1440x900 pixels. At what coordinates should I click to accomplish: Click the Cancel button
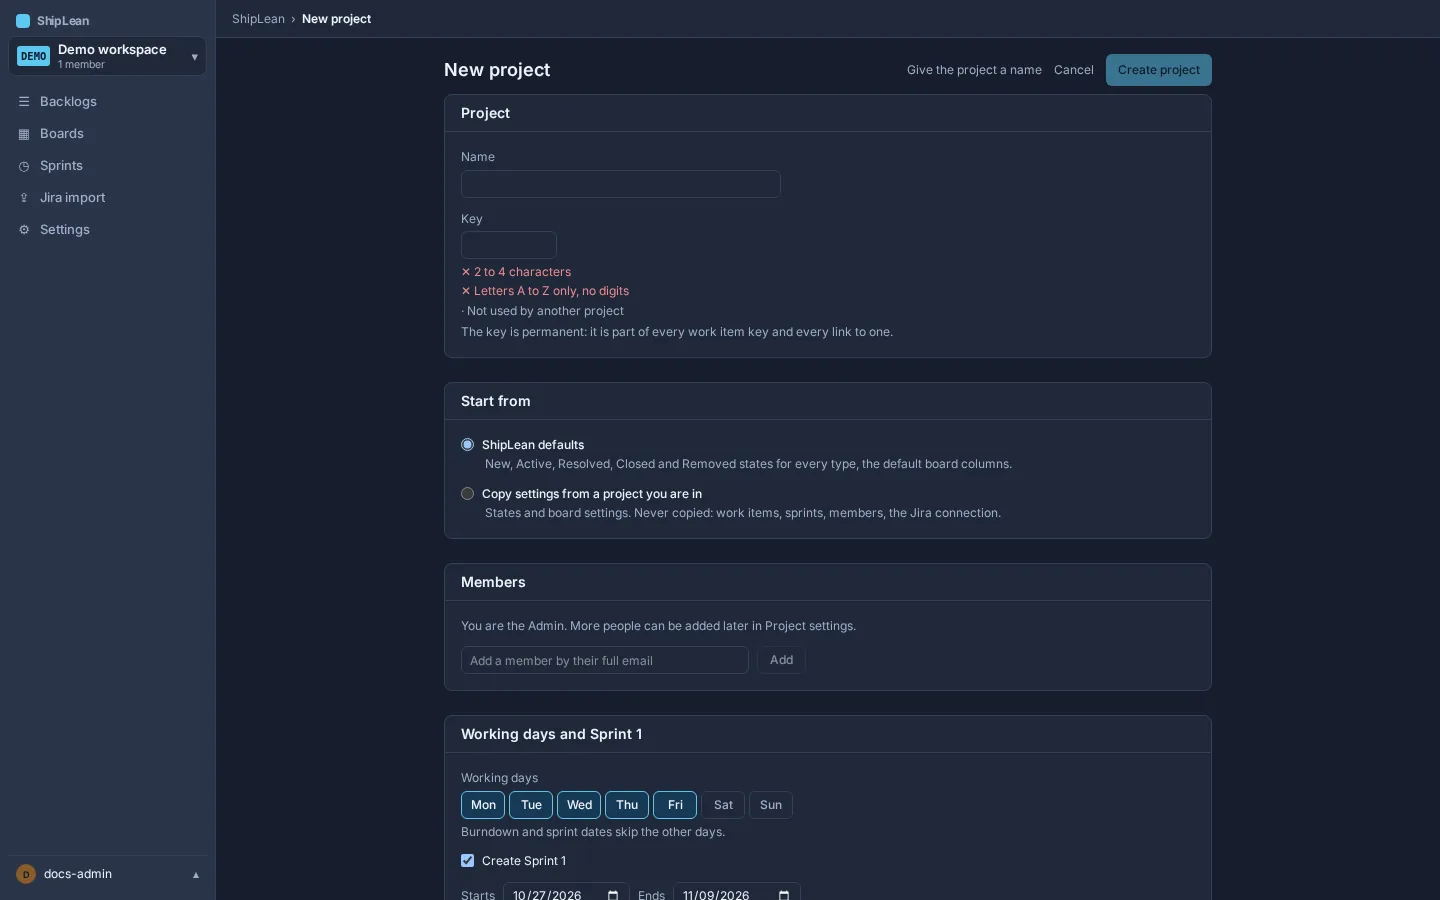(x=1074, y=70)
